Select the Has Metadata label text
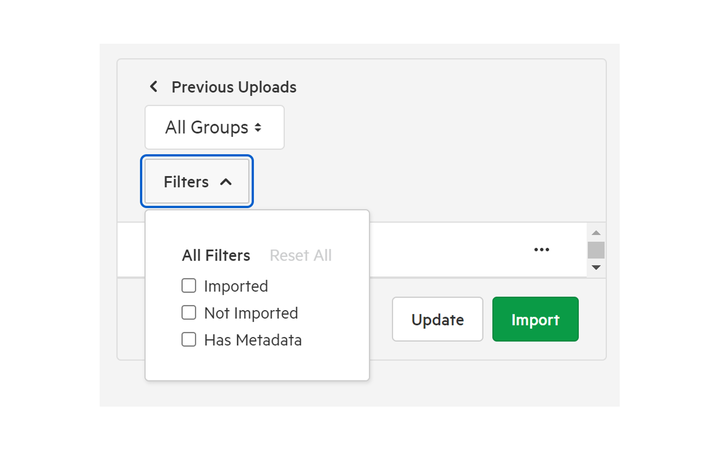Screen dimensions: 720x451 pos(253,340)
